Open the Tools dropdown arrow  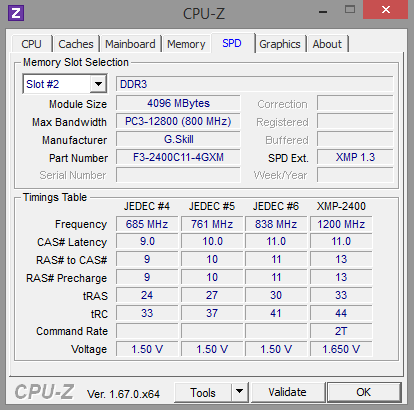[x=240, y=392]
